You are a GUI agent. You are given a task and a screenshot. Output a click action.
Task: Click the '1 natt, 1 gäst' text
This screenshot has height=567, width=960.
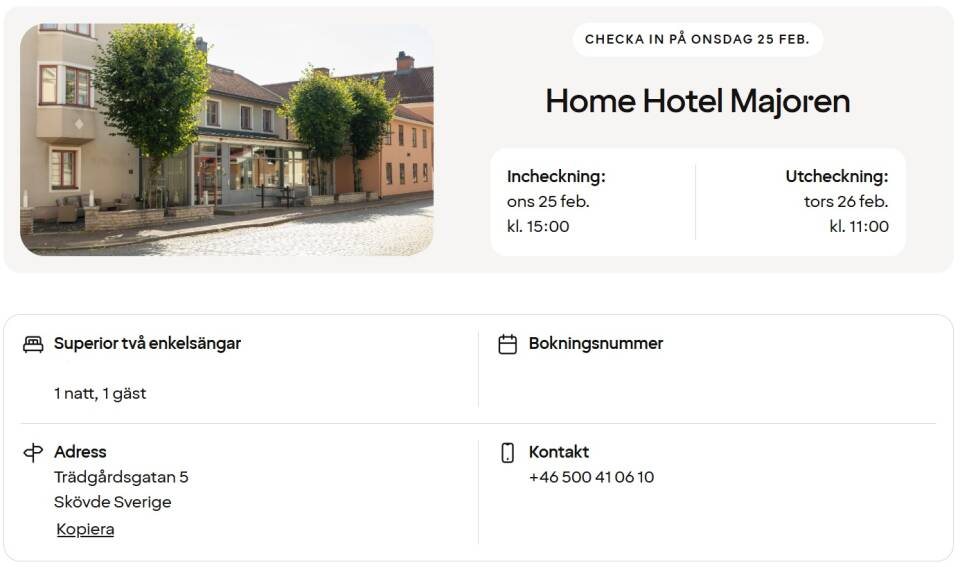click(100, 394)
